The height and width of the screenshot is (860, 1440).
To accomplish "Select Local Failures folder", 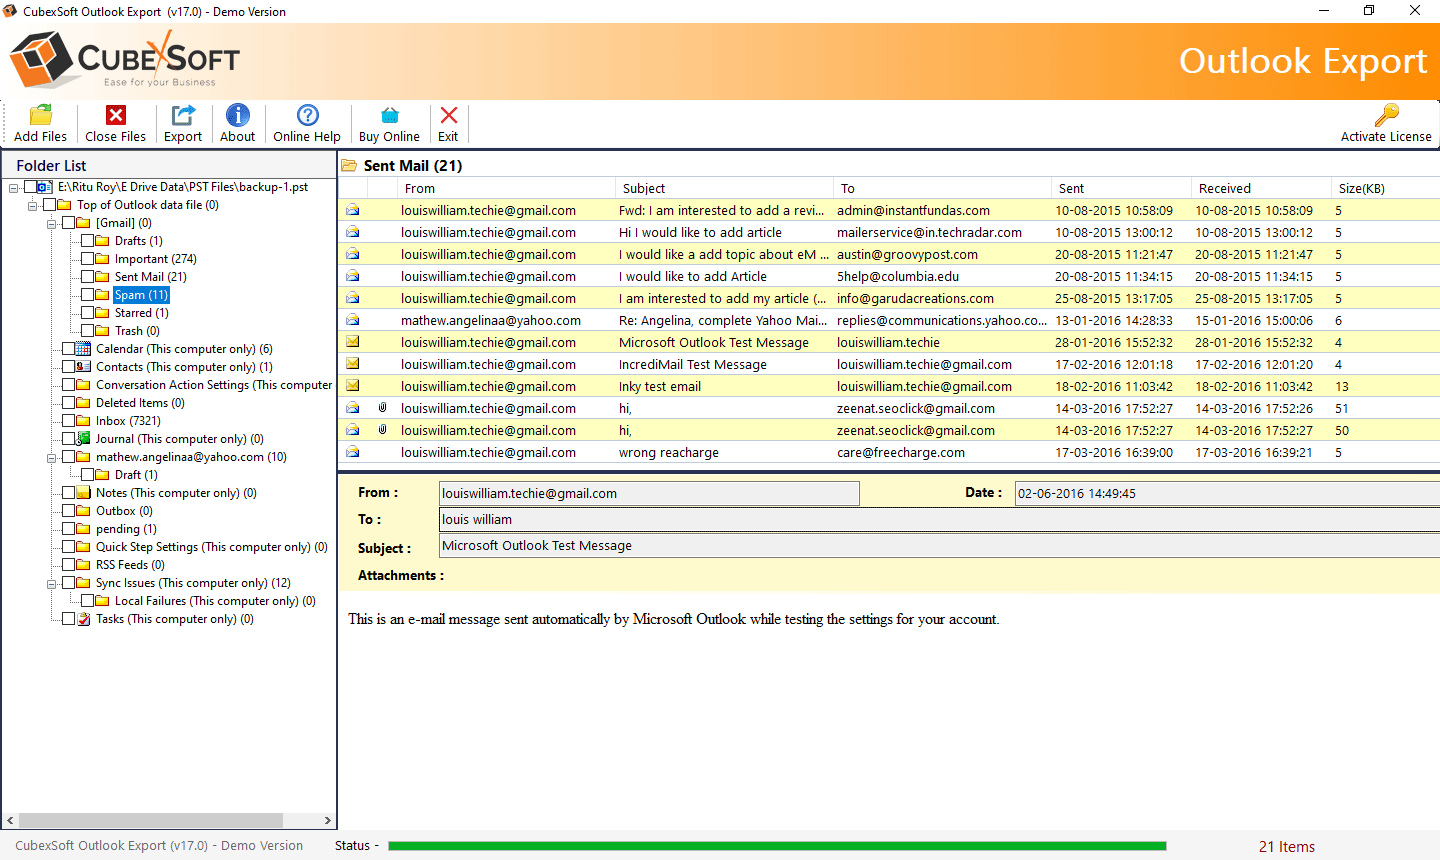I will 215,601.
